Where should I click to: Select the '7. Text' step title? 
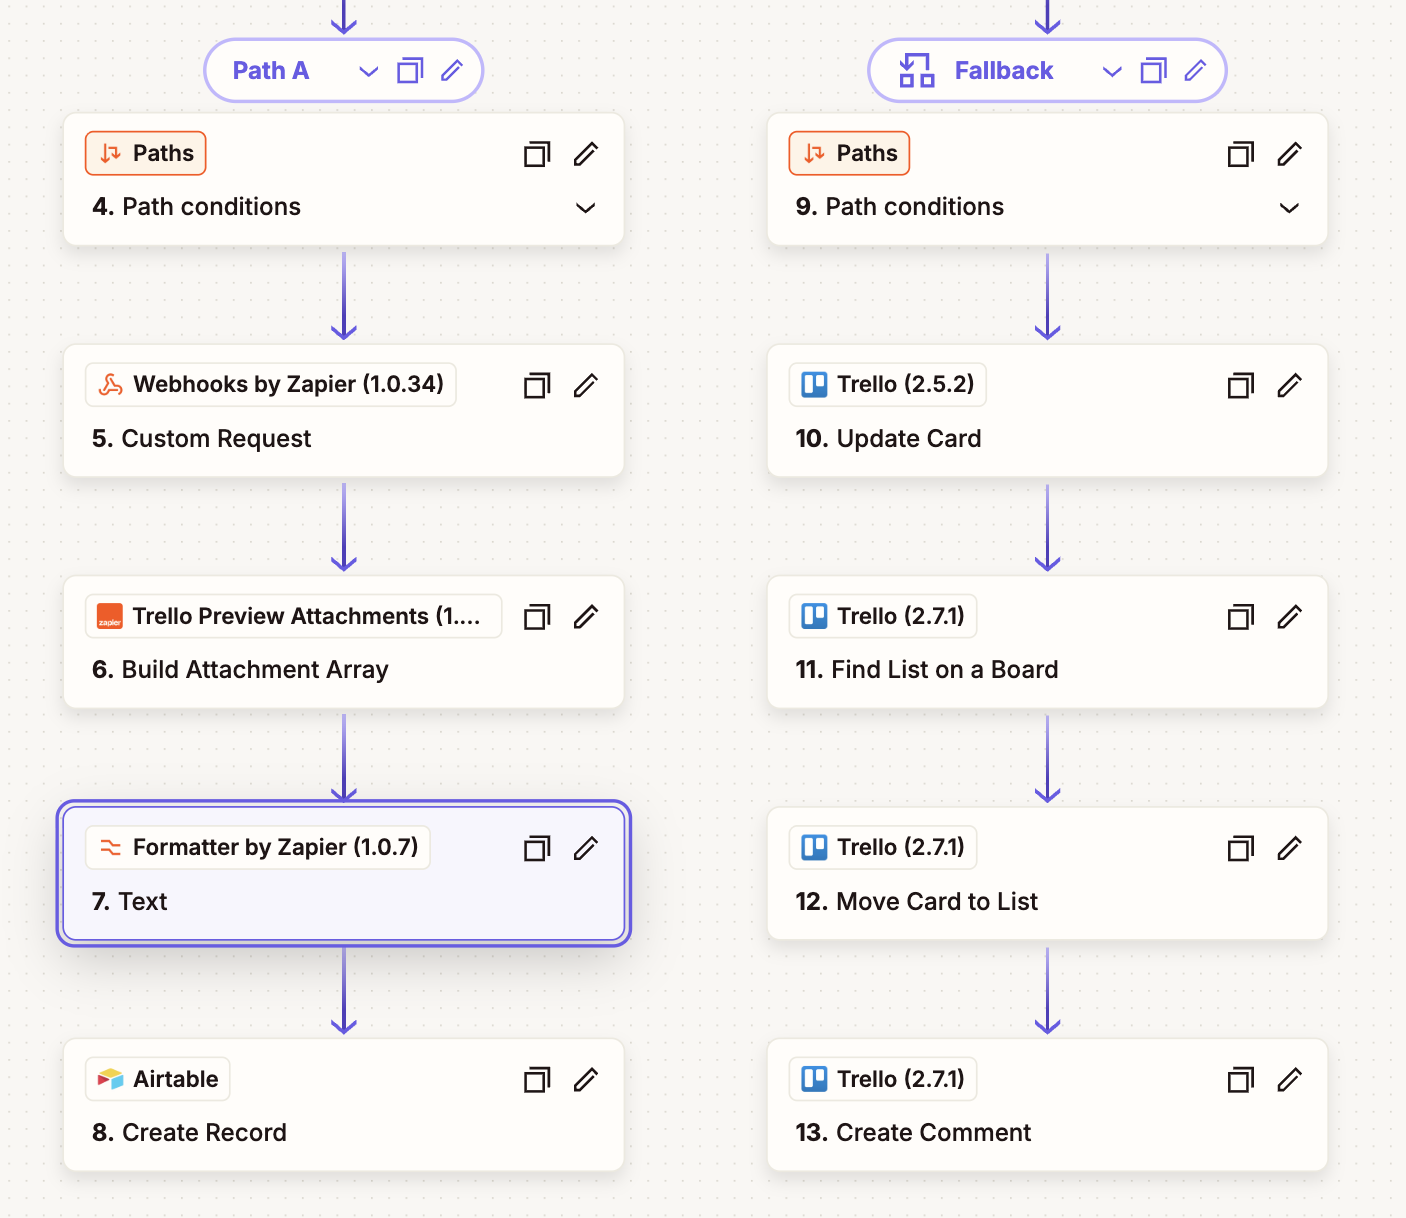tap(130, 902)
